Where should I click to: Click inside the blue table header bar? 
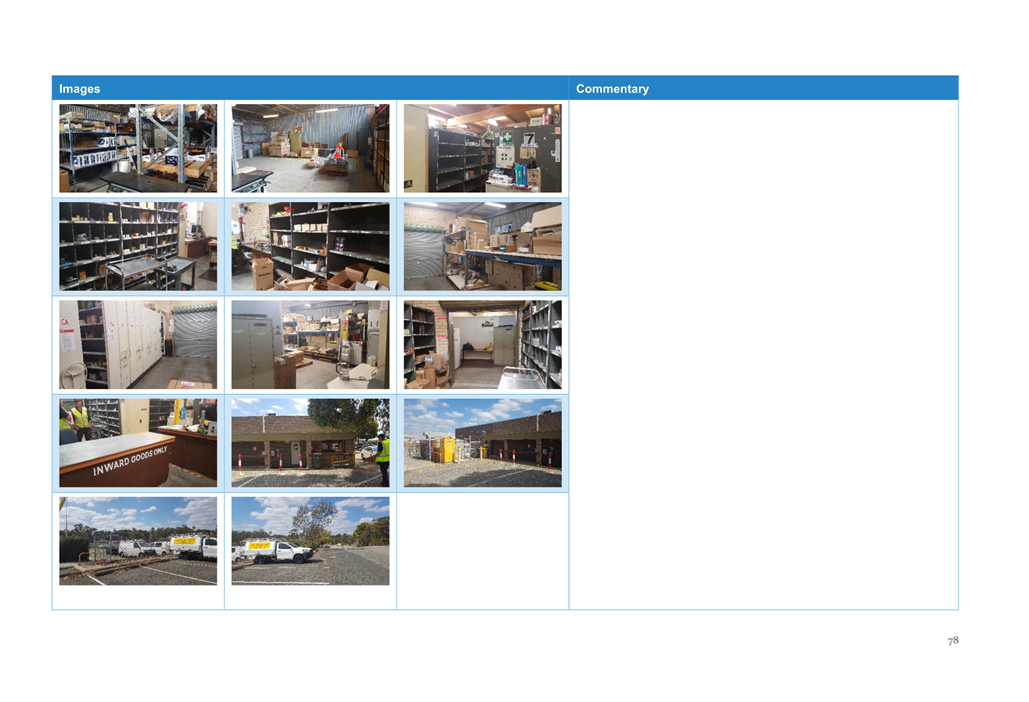point(400,88)
